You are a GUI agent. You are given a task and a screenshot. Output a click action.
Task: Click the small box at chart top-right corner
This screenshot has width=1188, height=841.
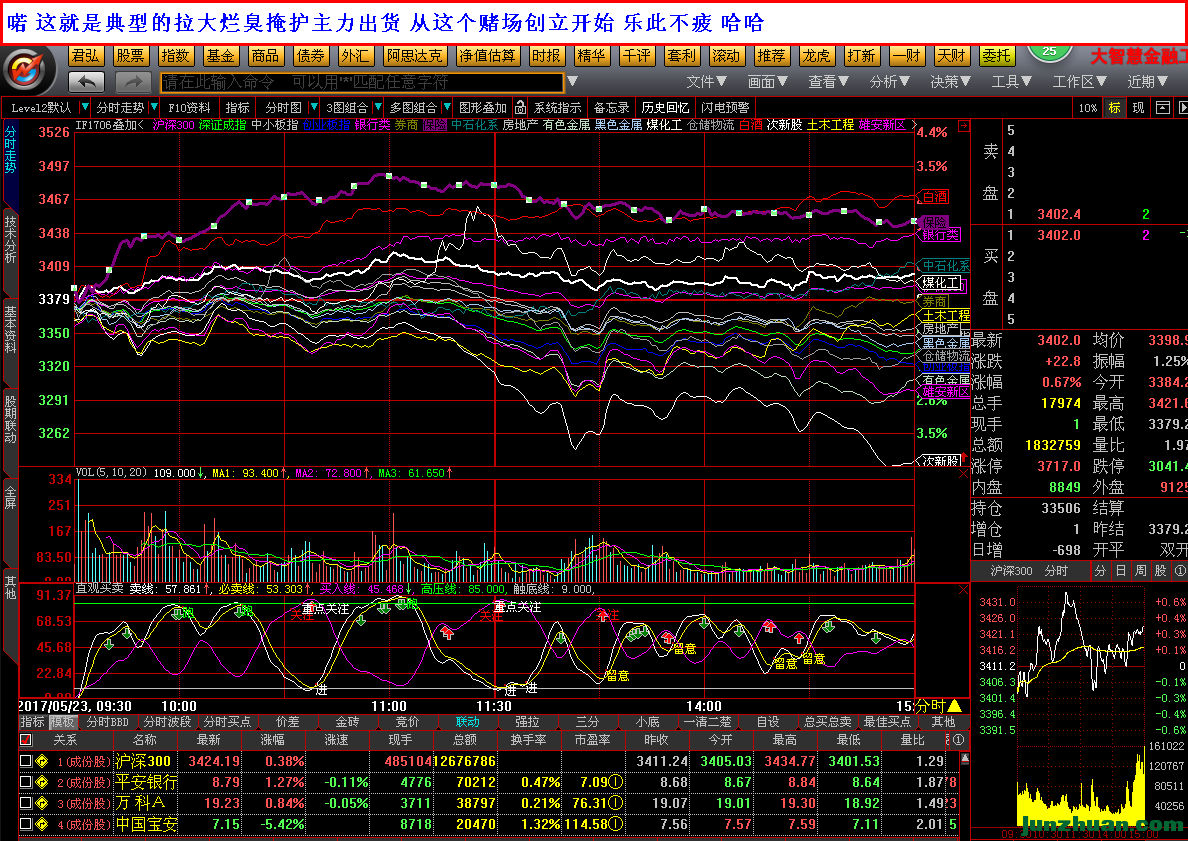964,126
